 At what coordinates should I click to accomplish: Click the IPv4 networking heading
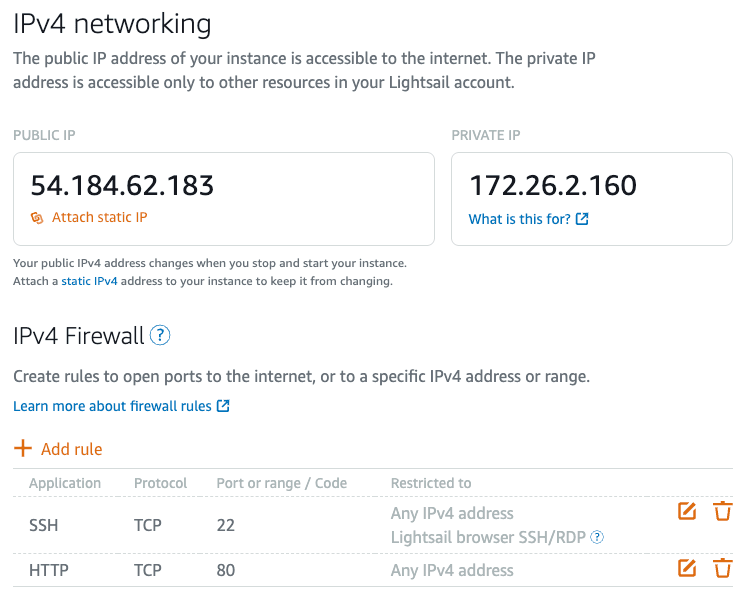point(112,23)
